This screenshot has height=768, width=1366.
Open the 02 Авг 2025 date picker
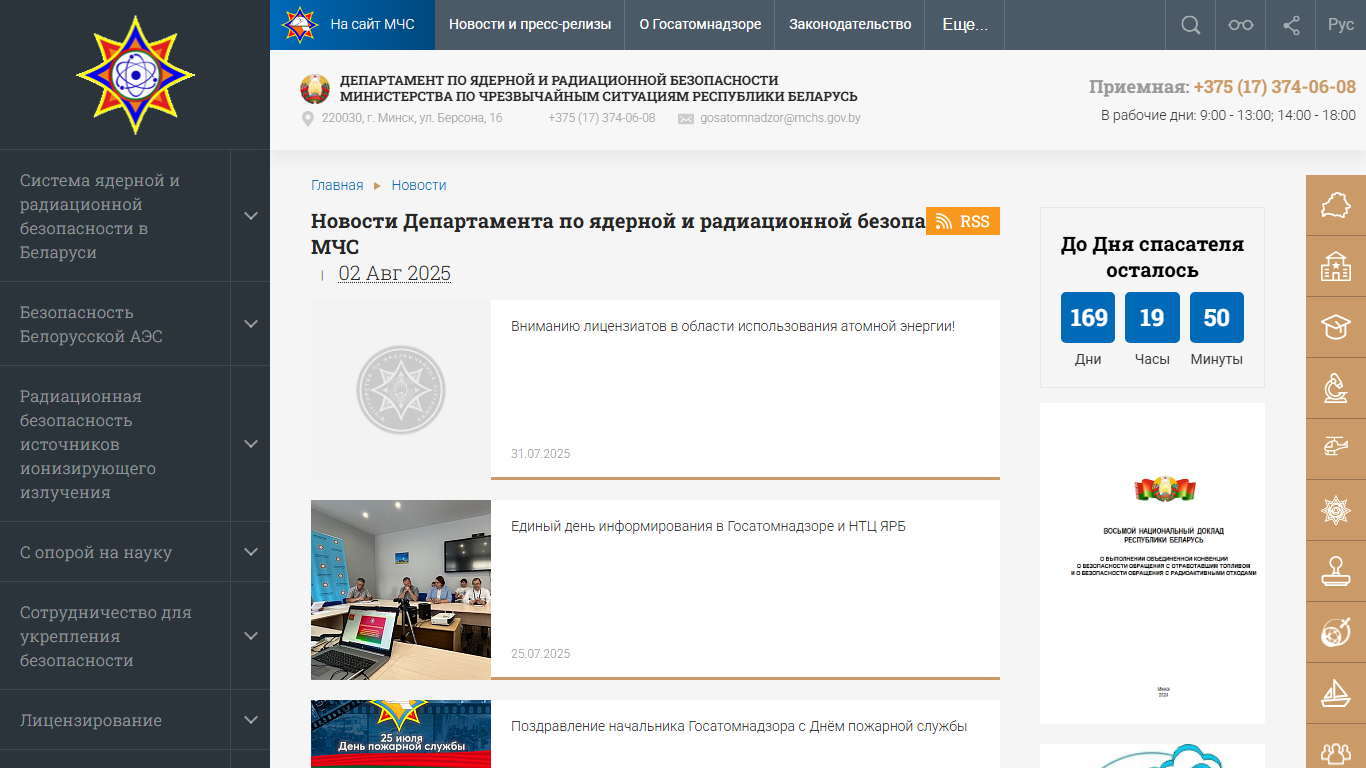(x=395, y=274)
